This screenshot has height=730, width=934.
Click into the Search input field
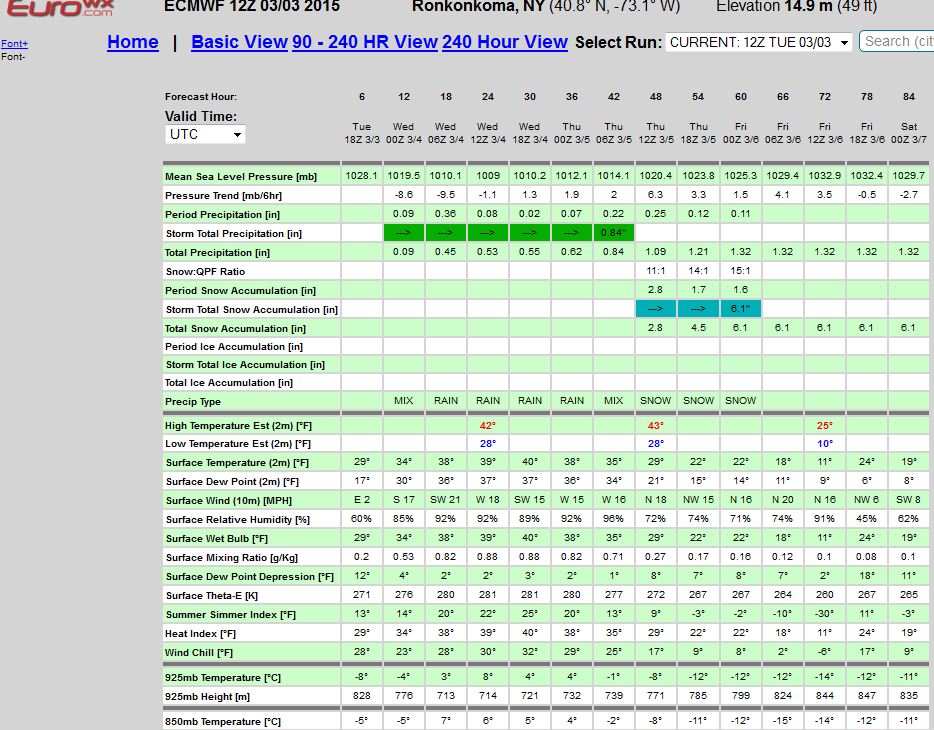tap(898, 41)
